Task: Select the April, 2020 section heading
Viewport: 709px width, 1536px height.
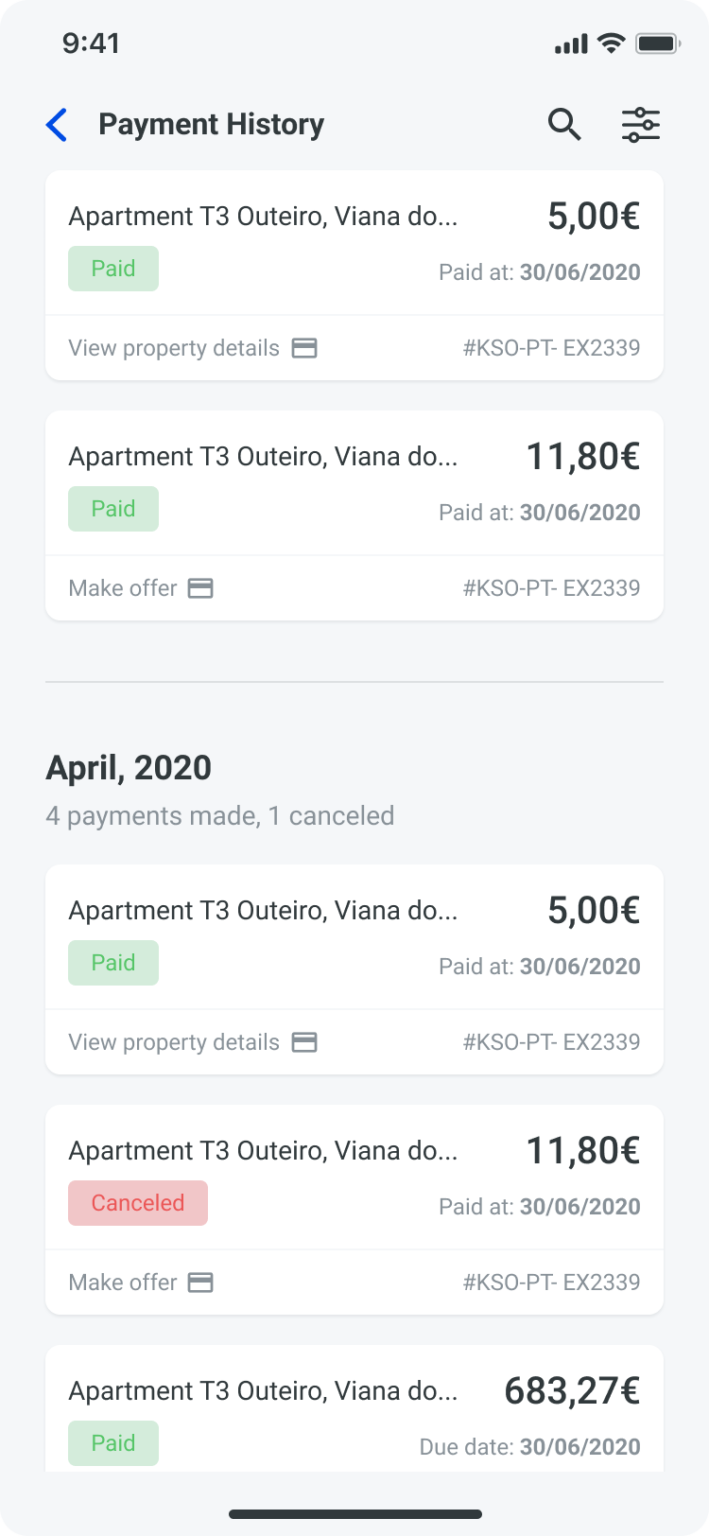Action: [129, 768]
